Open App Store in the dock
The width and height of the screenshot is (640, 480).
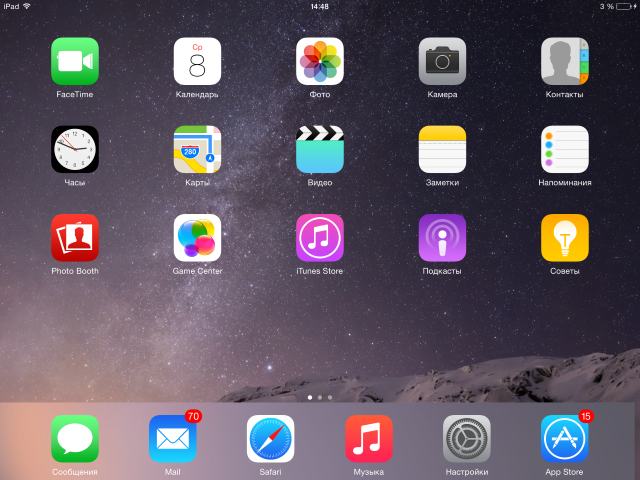click(x=564, y=439)
